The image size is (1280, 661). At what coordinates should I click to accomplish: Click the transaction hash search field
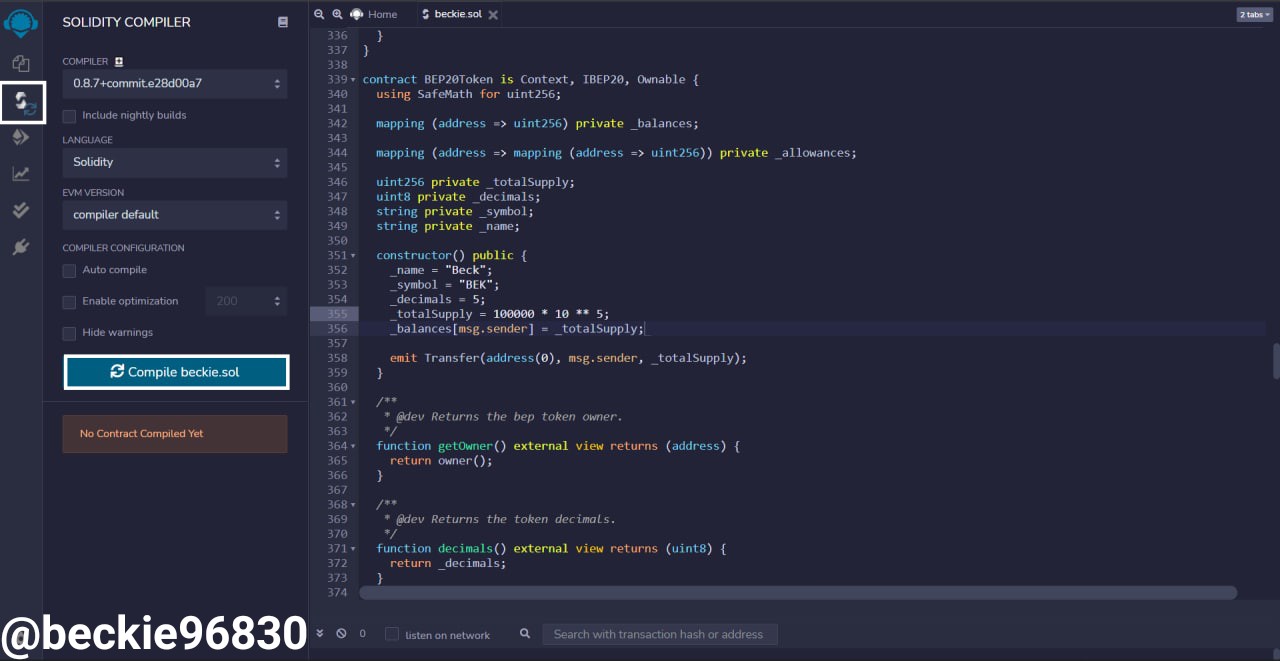coord(659,634)
